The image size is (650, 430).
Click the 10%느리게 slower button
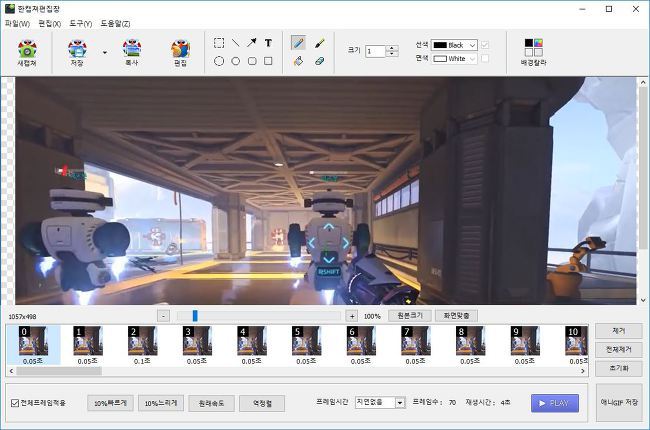(161, 403)
